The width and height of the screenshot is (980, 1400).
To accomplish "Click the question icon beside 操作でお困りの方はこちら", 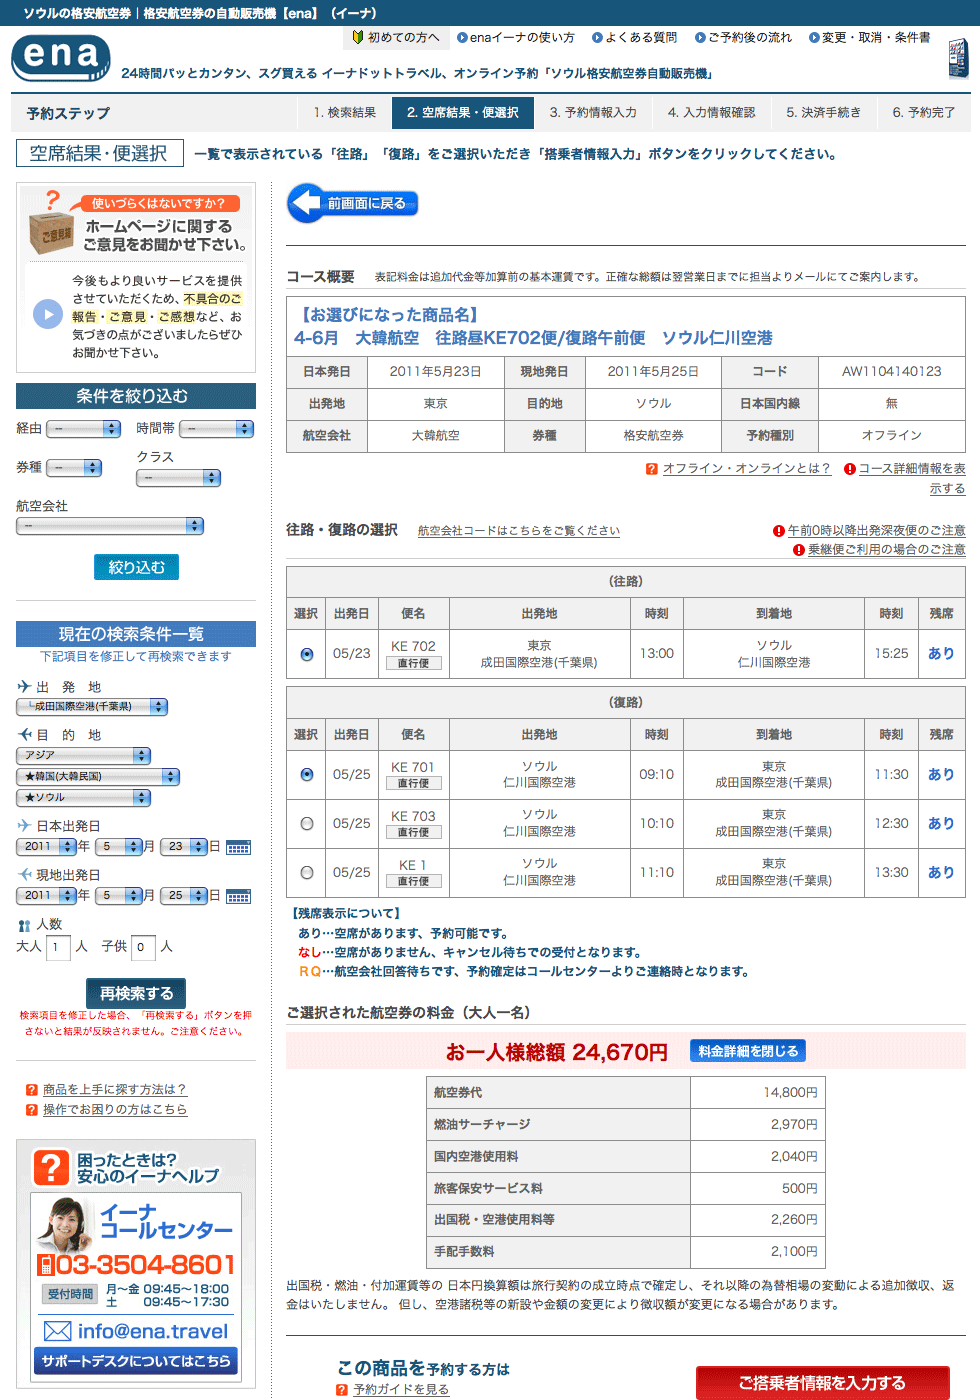I will pyautogui.click(x=32, y=1110).
